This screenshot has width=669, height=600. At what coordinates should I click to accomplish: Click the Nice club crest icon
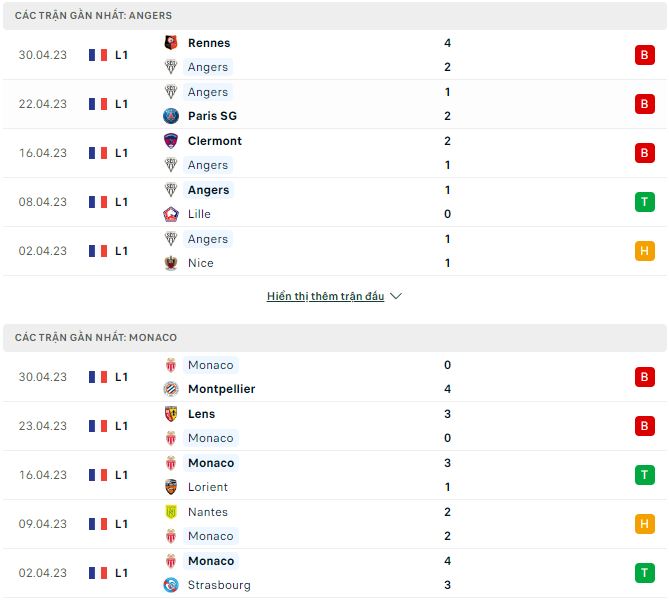170,263
